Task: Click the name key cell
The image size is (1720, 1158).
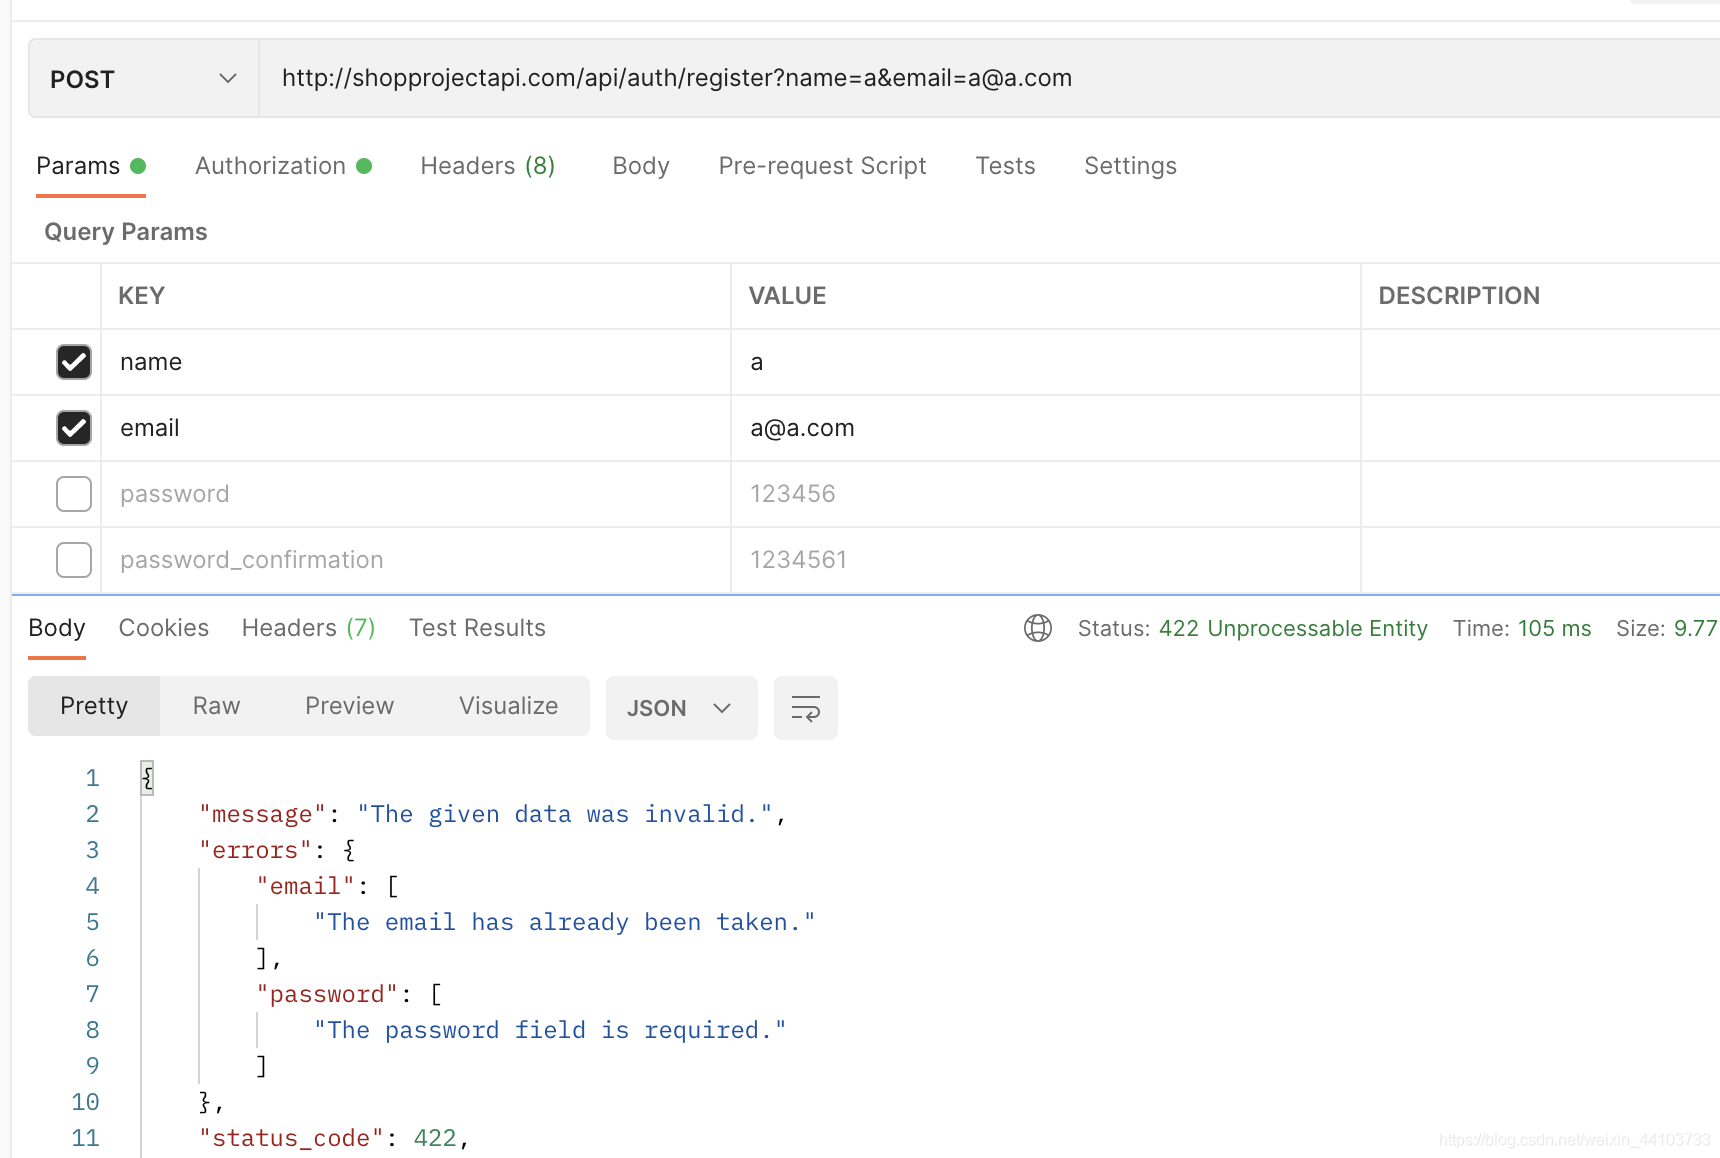Action: (416, 362)
